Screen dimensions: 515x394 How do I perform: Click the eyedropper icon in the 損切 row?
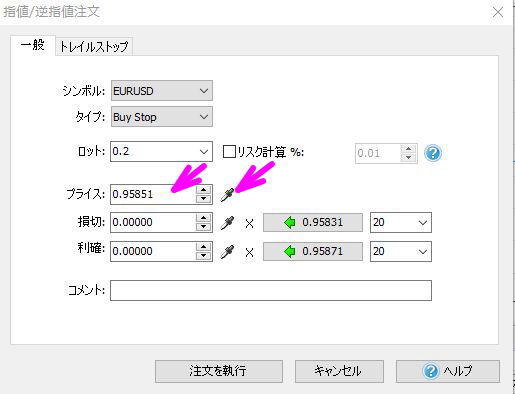pyautogui.click(x=227, y=223)
